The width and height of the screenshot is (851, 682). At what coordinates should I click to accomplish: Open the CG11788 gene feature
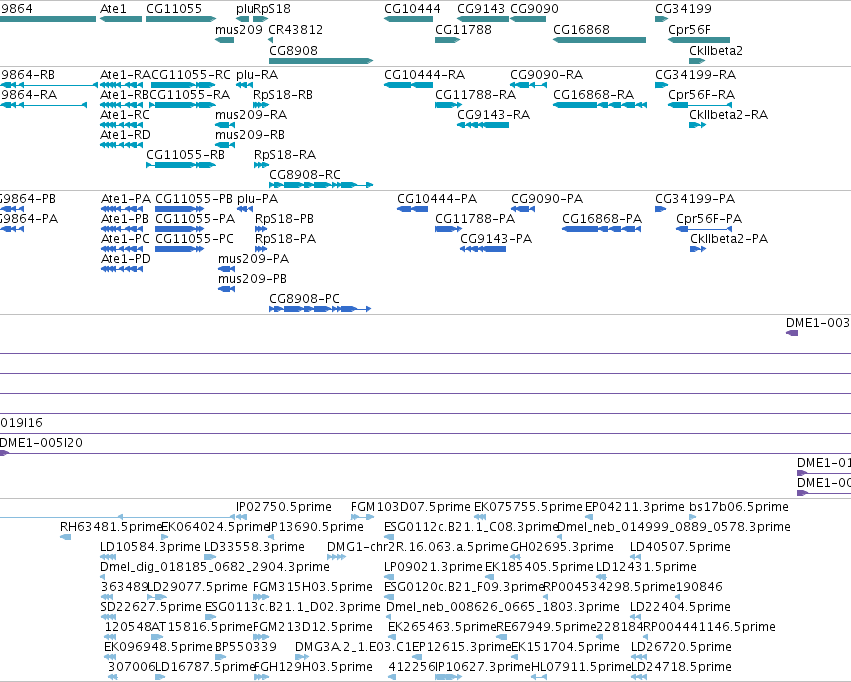[447, 40]
